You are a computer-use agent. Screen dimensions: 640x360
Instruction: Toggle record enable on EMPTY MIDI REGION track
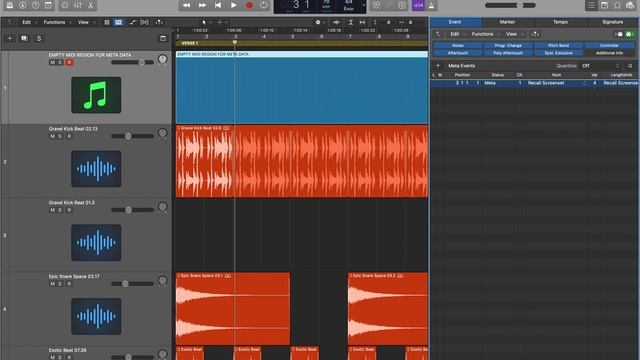(69, 62)
